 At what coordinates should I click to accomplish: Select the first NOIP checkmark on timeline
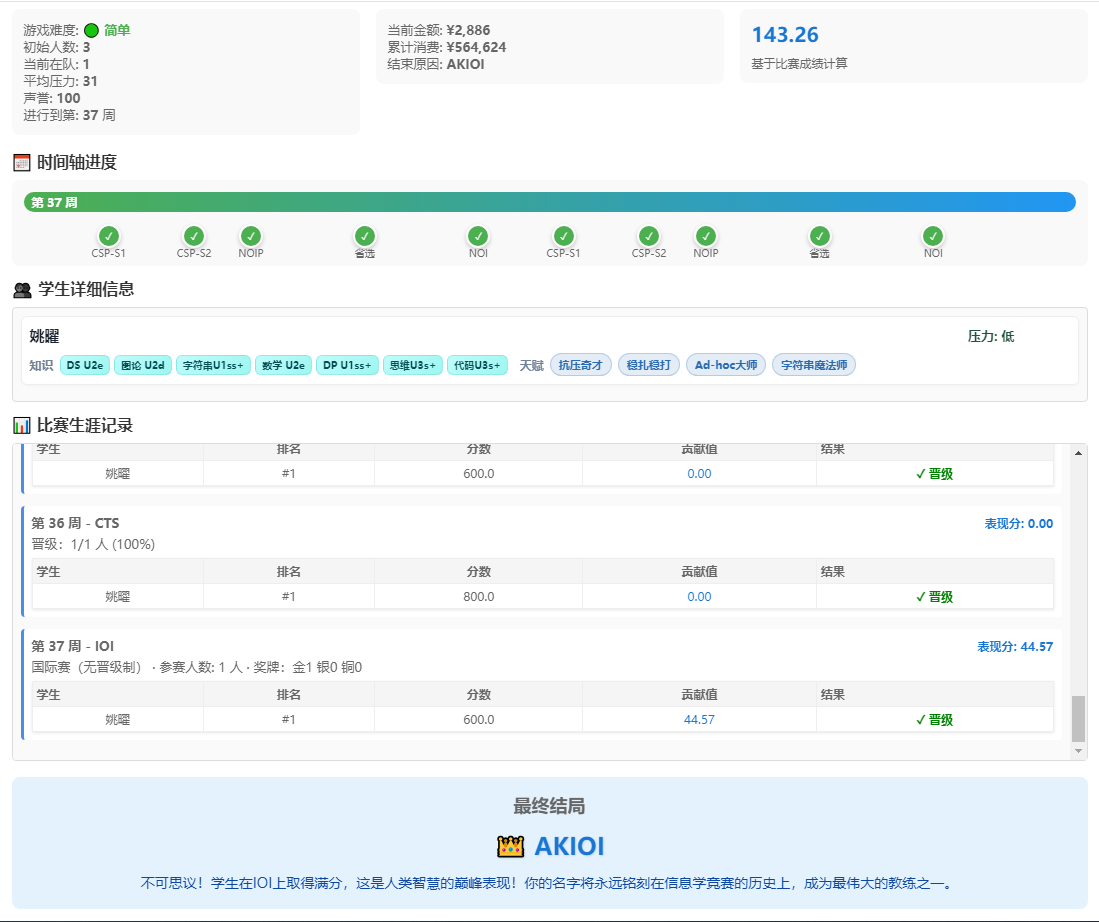tap(251, 236)
